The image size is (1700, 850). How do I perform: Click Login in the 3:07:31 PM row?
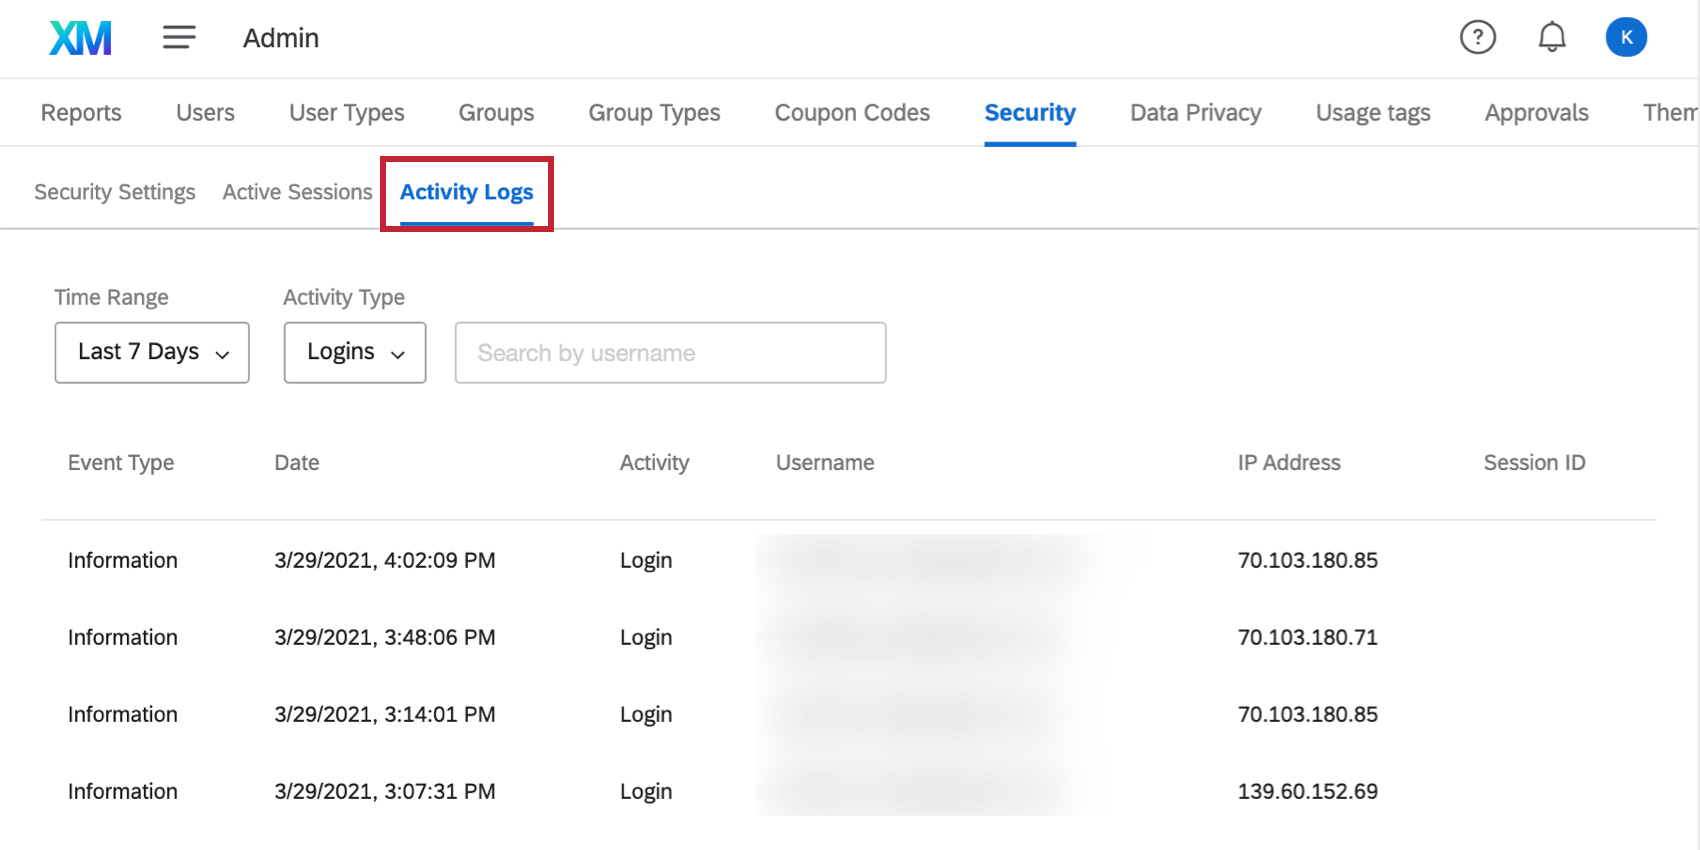646,792
